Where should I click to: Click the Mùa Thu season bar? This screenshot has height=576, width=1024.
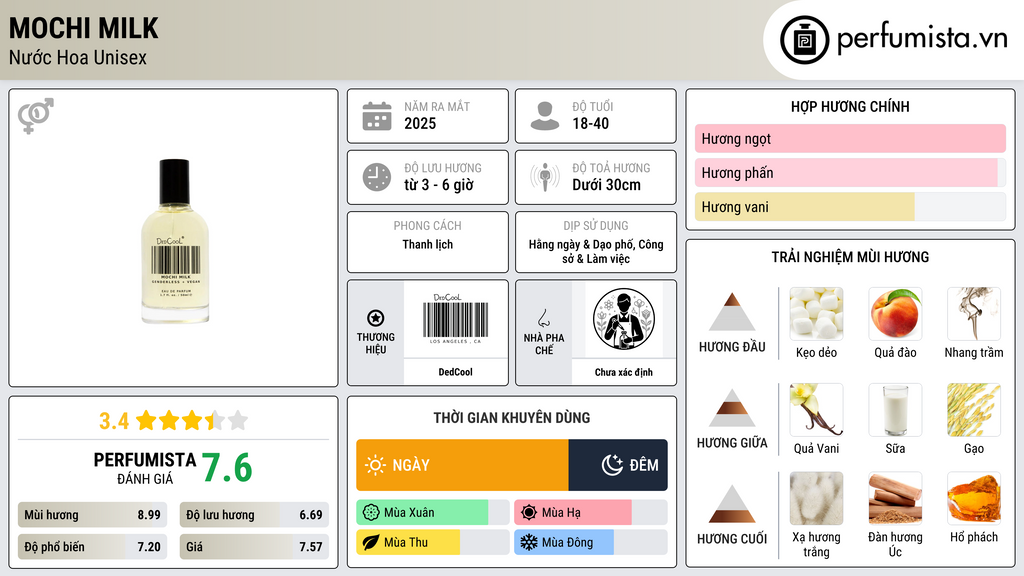tap(432, 543)
